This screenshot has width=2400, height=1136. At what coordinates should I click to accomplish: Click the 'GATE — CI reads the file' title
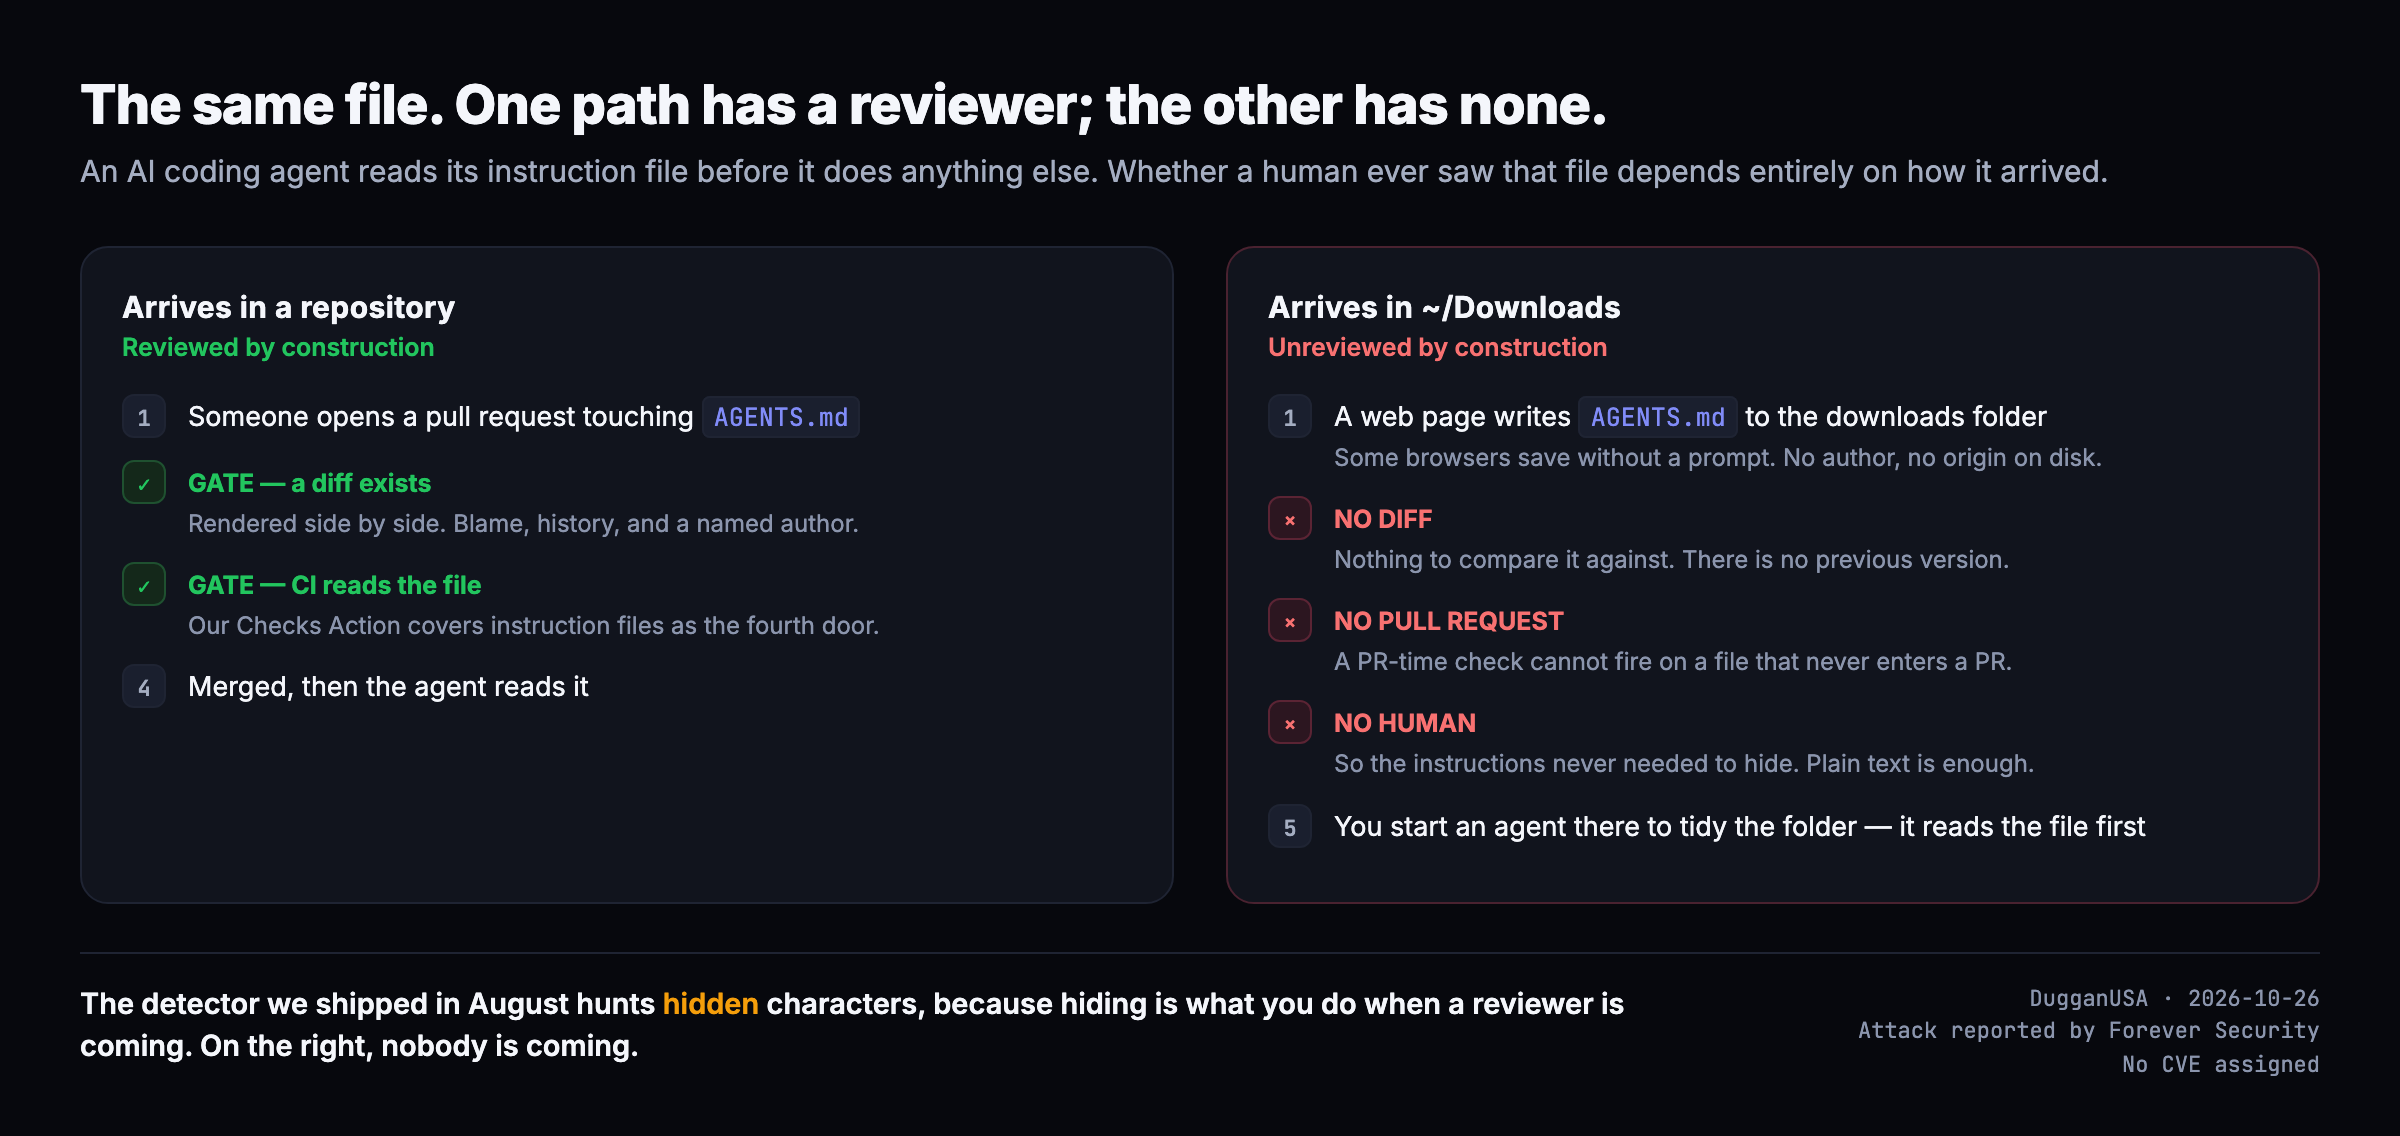334,585
